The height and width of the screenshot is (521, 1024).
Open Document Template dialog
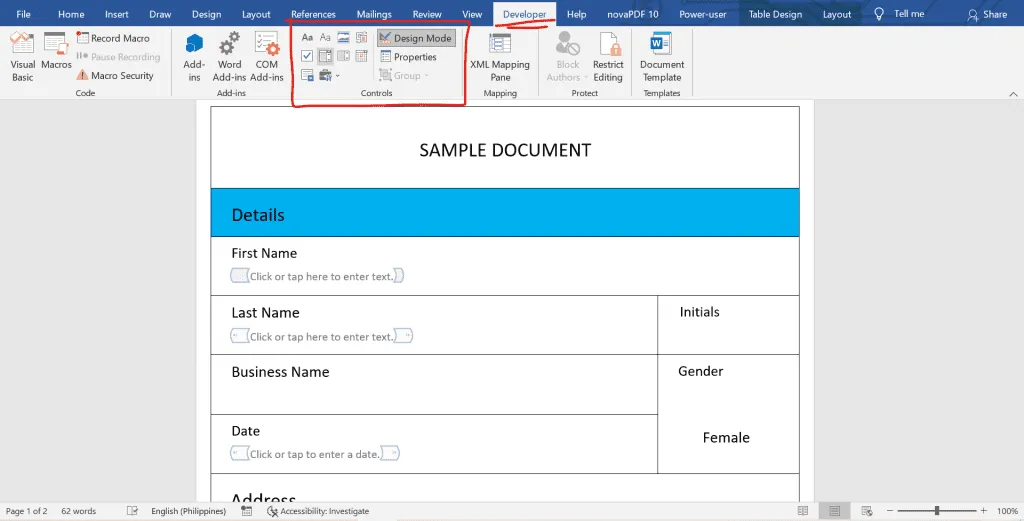click(662, 57)
